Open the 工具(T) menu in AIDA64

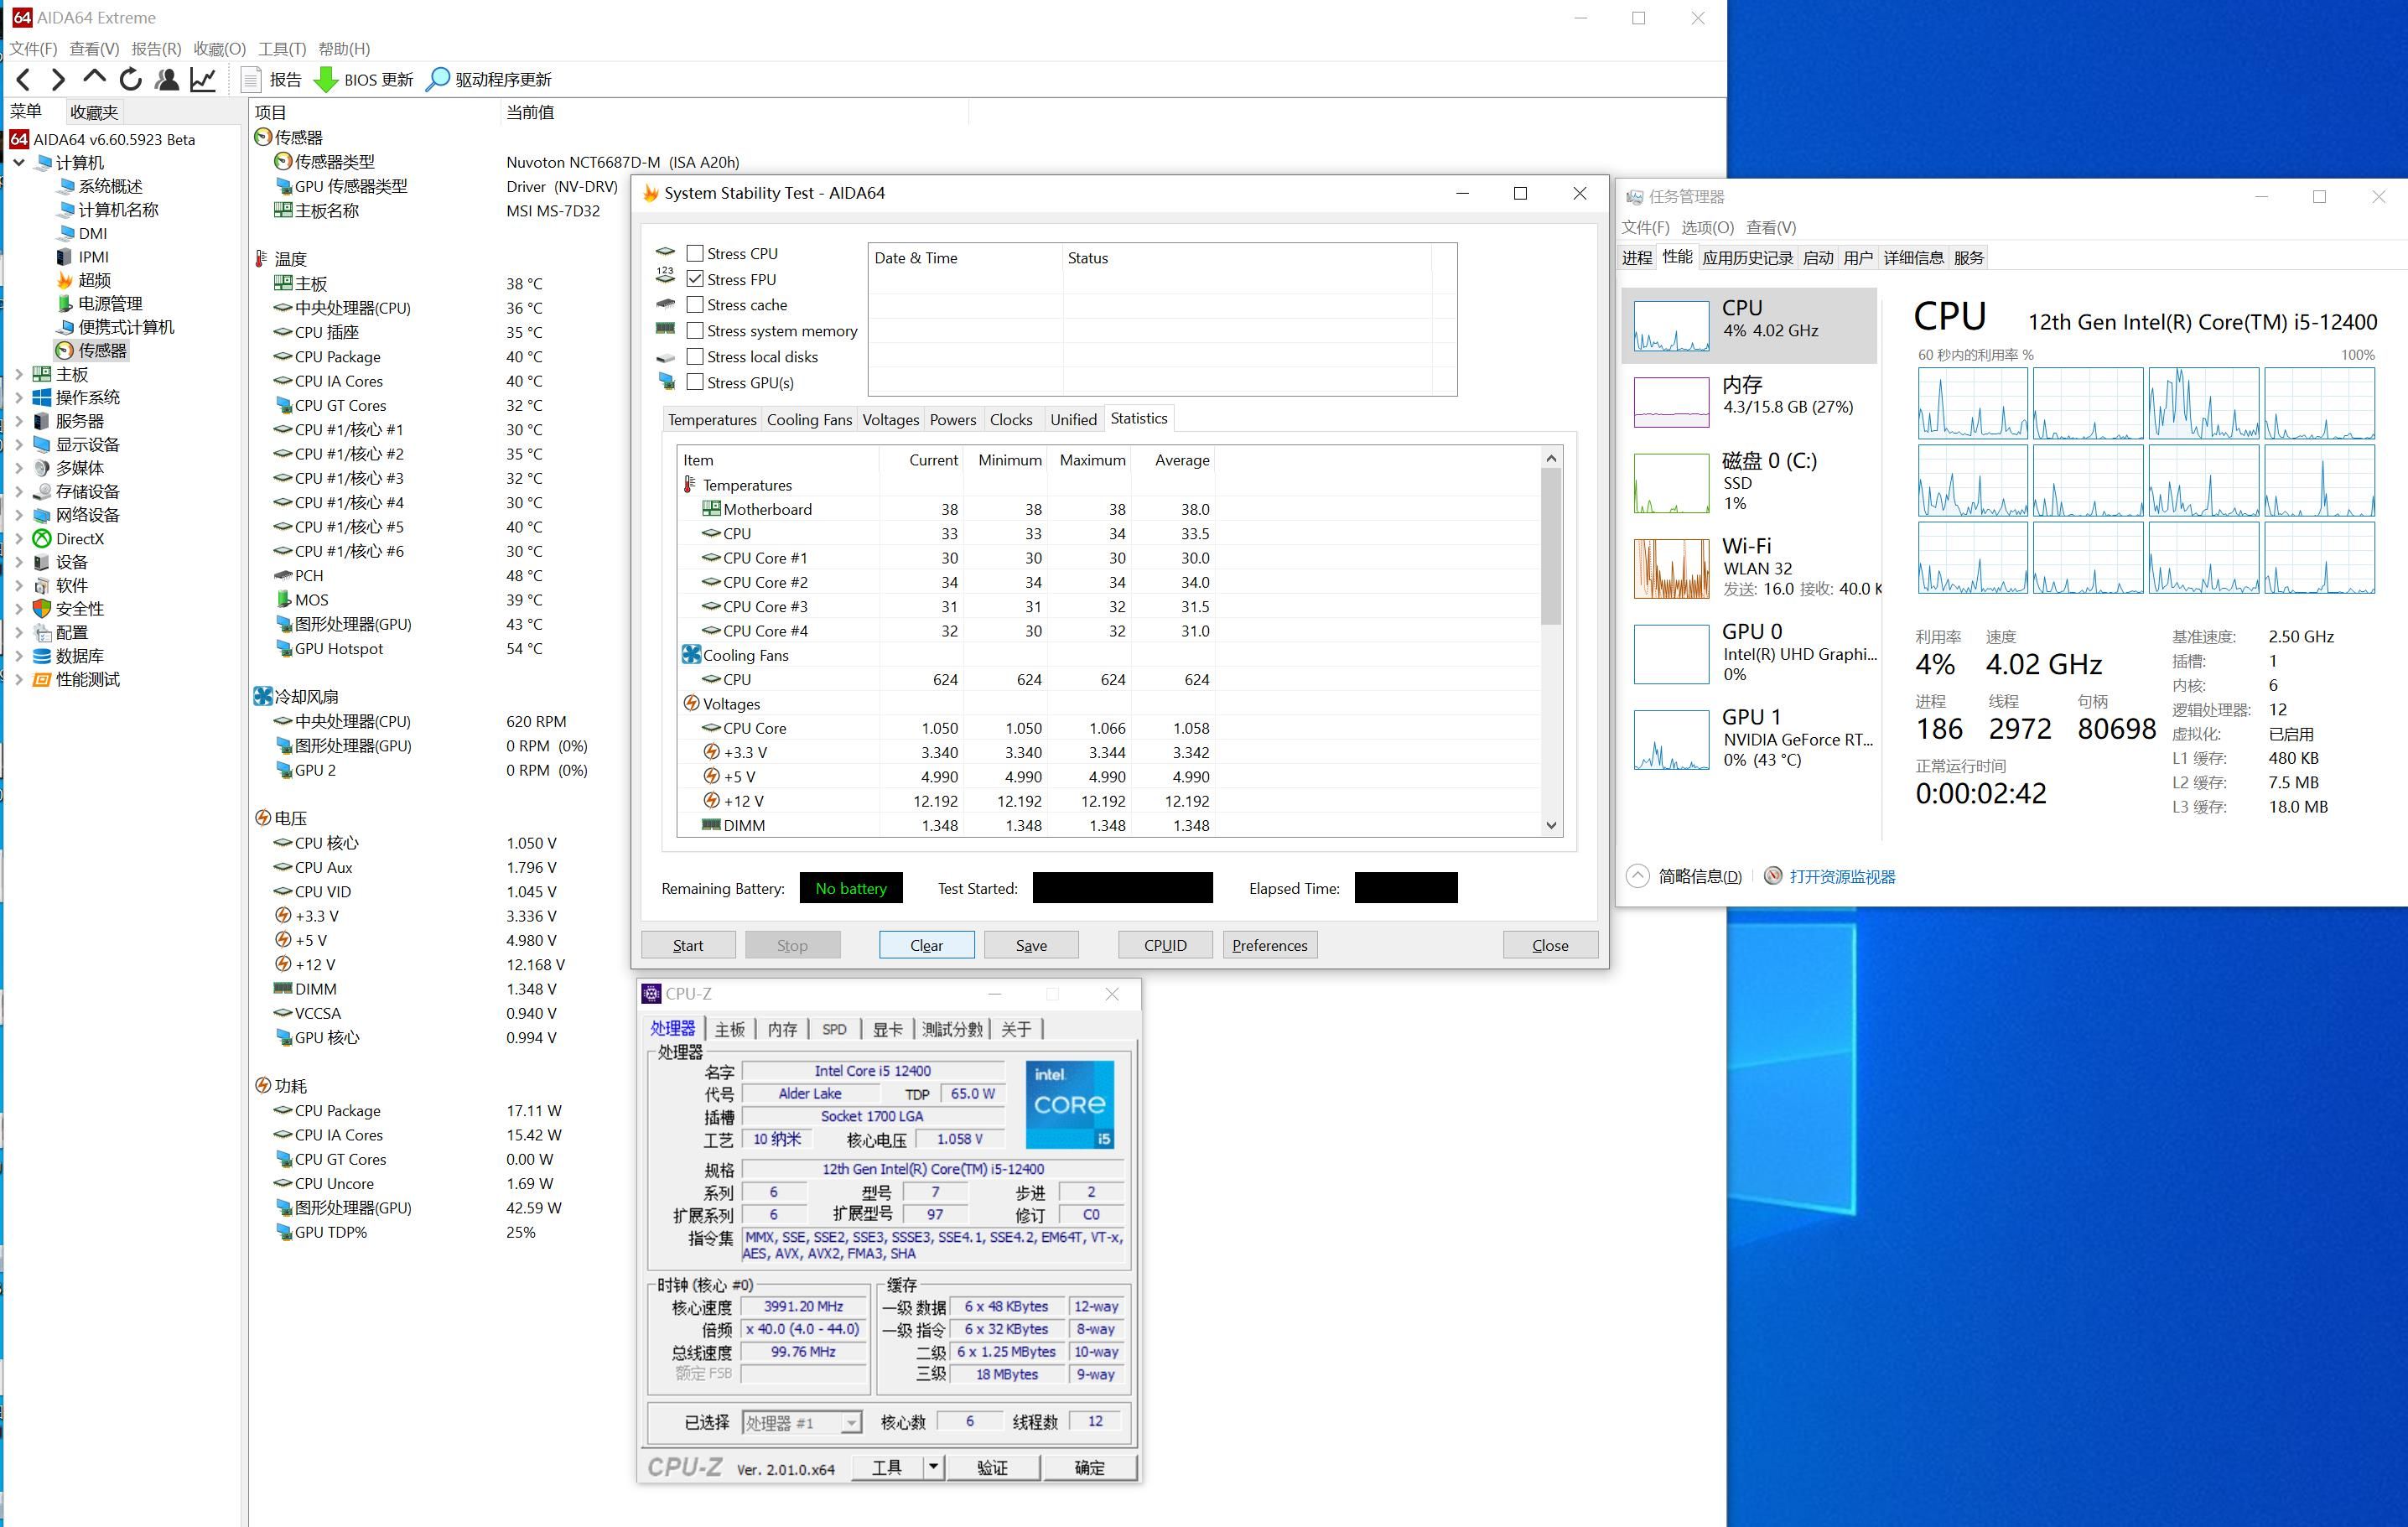[x=281, y=48]
